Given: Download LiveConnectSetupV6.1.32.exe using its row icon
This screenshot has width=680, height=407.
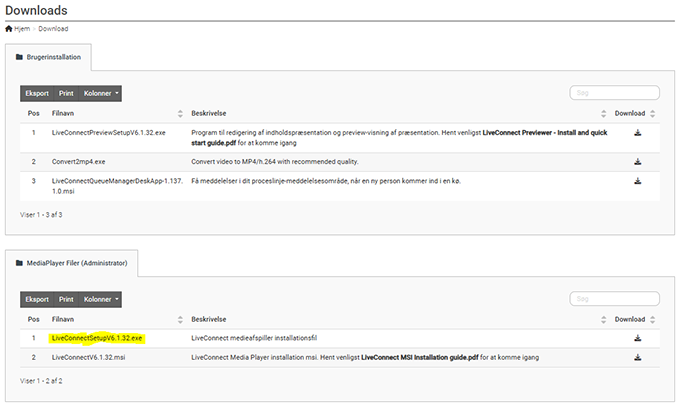Looking at the screenshot, I should [x=638, y=338].
